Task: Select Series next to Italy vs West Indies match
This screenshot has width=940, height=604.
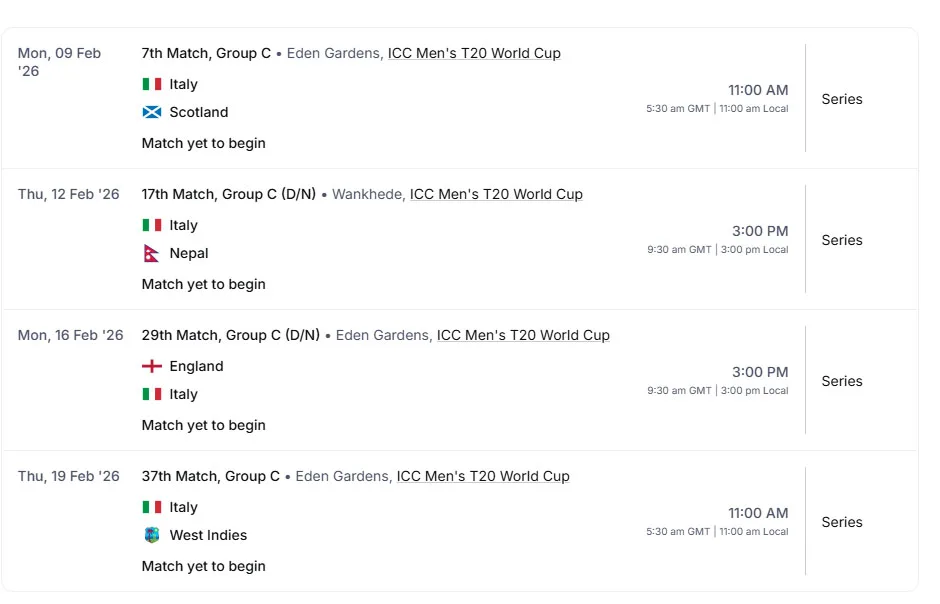Action: coord(842,523)
